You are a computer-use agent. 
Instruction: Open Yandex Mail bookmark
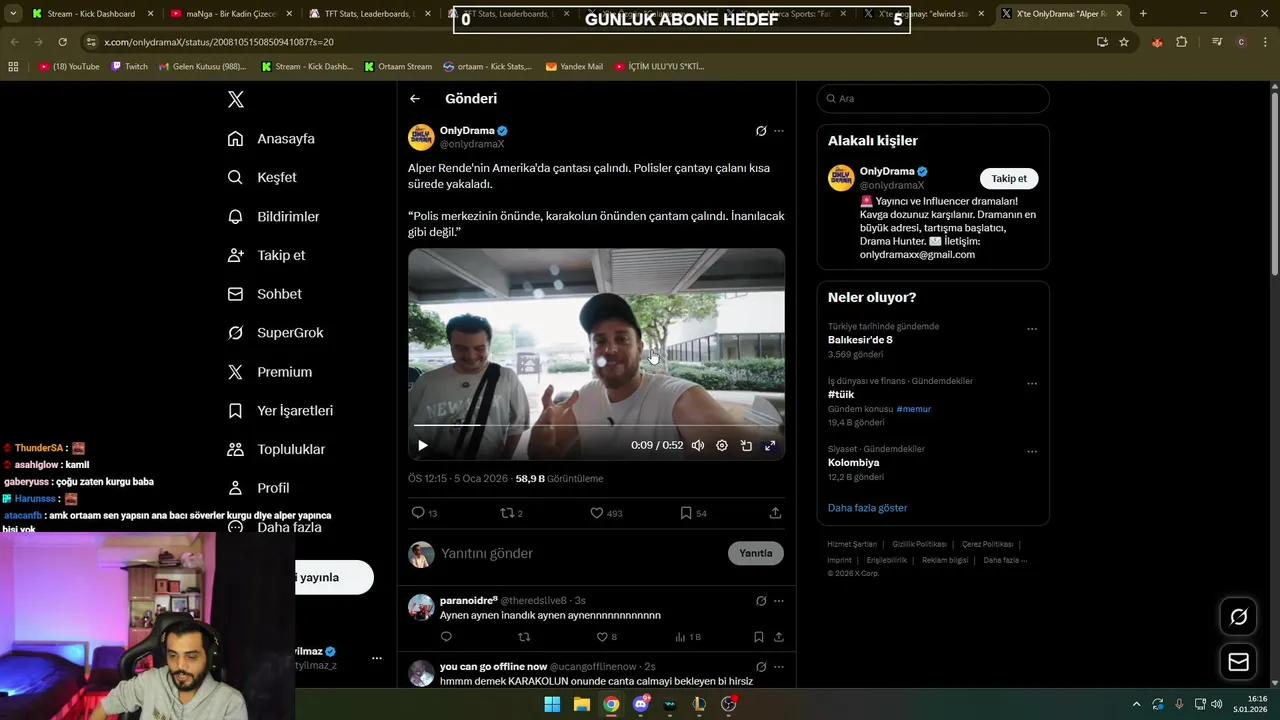[x=574, y=67]
